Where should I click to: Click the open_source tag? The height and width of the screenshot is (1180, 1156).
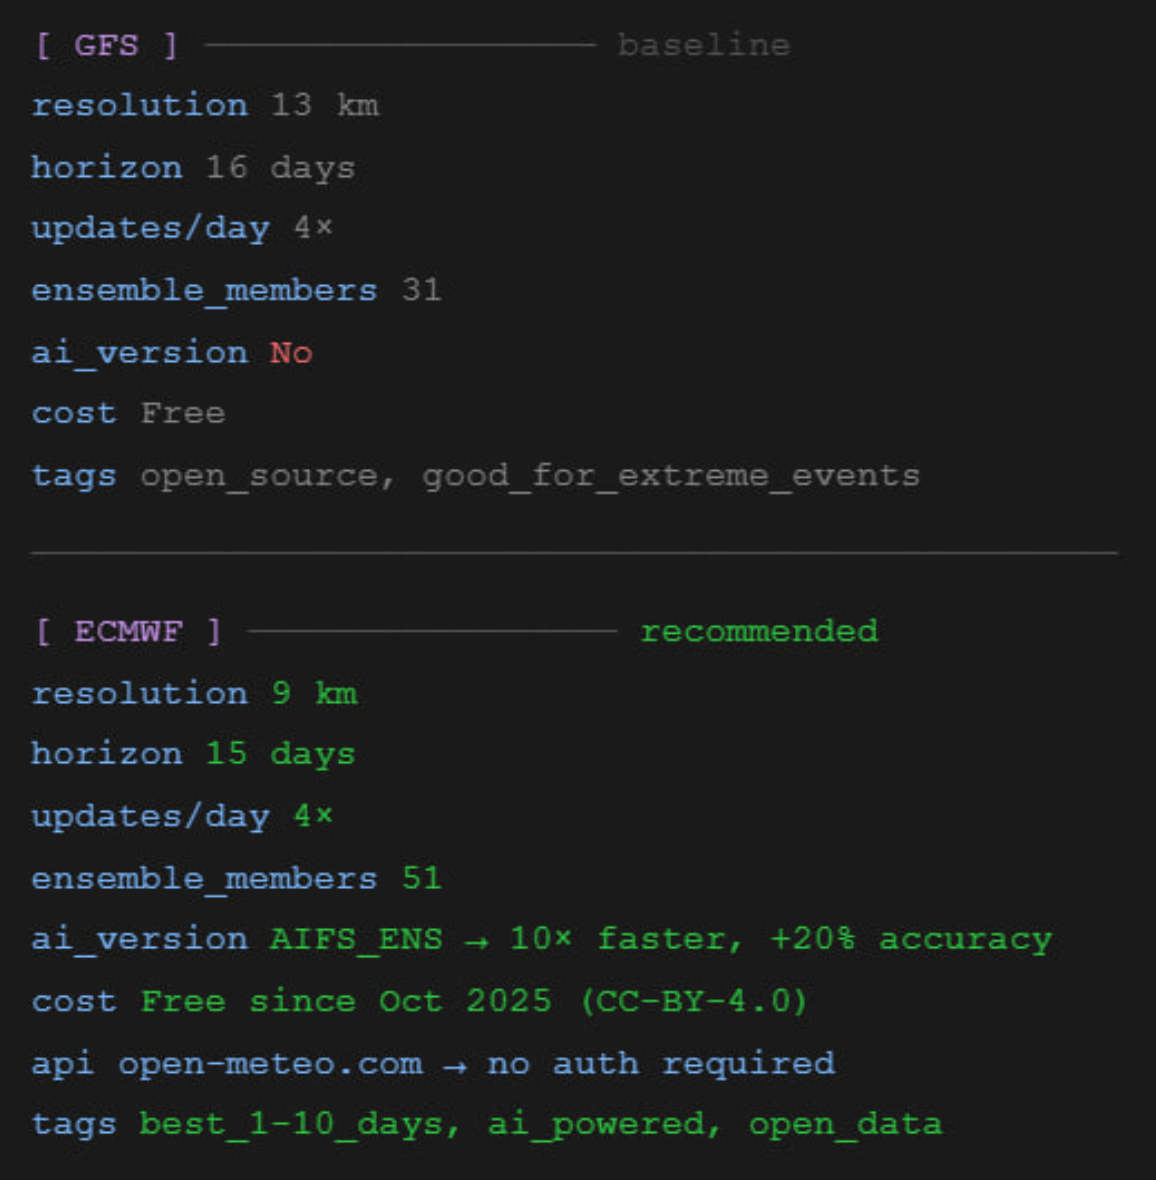pos(259,476)
